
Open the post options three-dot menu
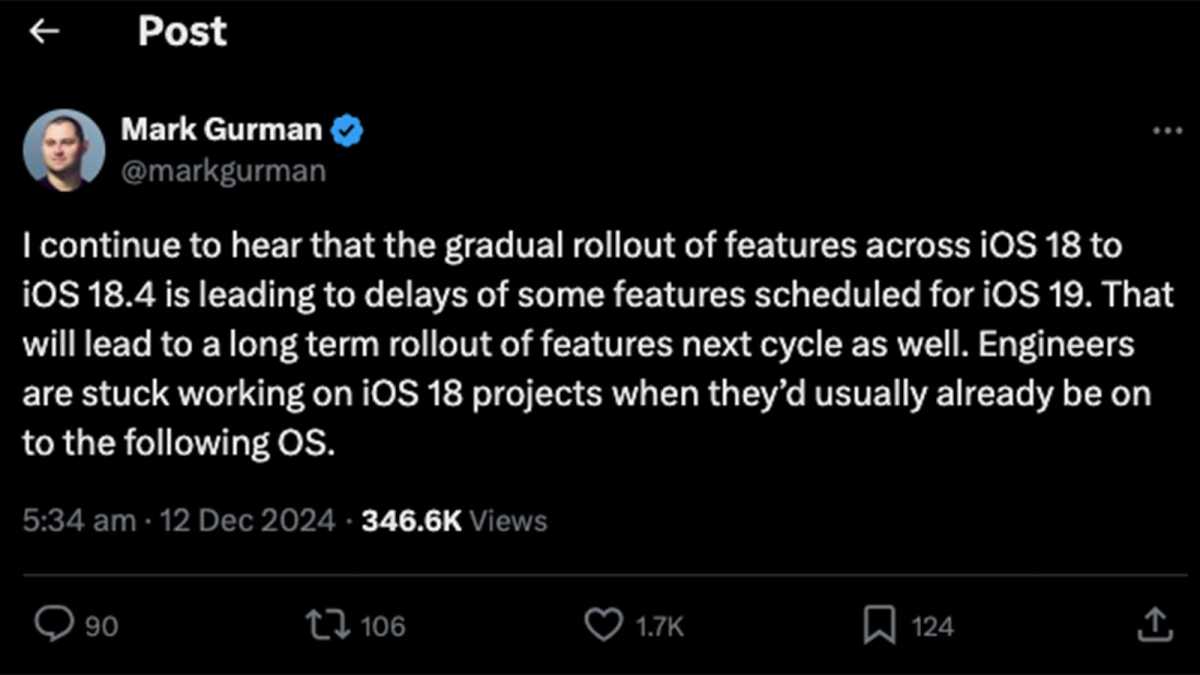(1164, 128)
